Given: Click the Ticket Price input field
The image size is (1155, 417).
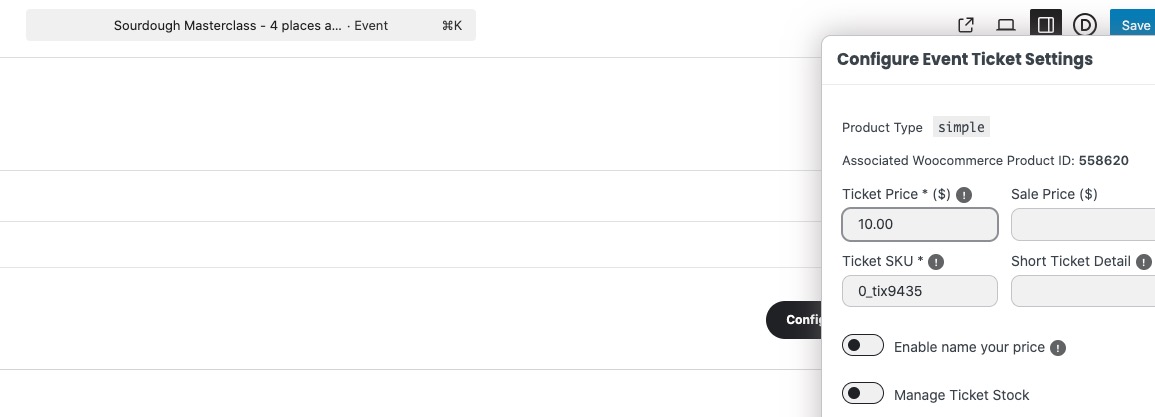Looking at the screenshot, I should click(920, 224).
